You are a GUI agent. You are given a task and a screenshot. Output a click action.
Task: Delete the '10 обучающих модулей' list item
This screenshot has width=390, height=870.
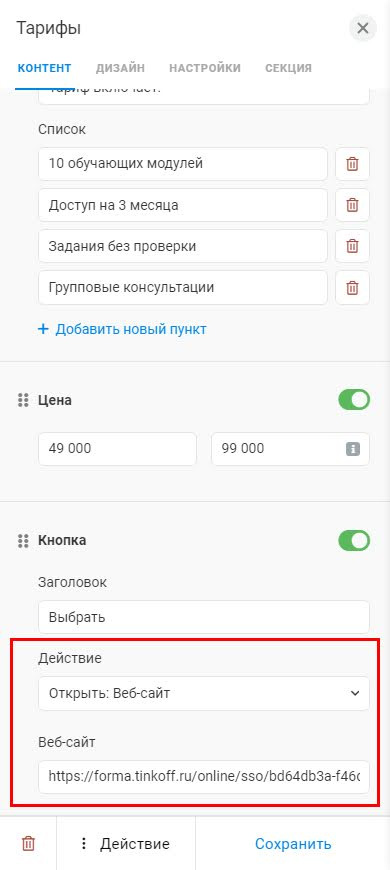click(x=352, y=164)
